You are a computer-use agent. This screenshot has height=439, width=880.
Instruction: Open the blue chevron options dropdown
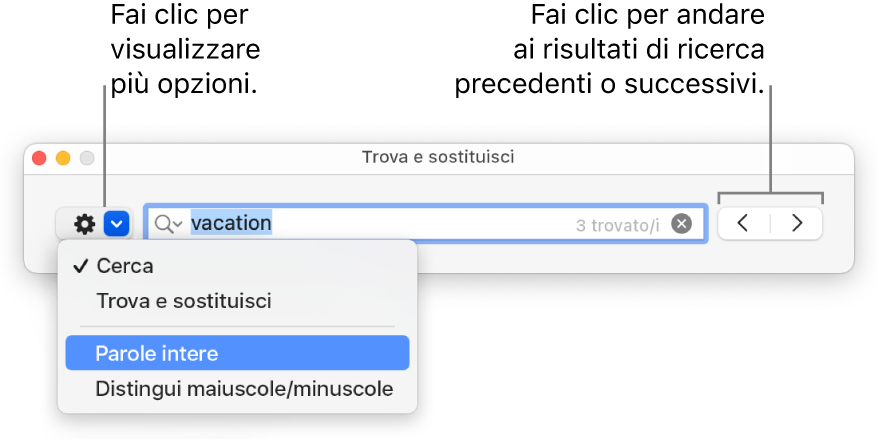pos(117,224)
